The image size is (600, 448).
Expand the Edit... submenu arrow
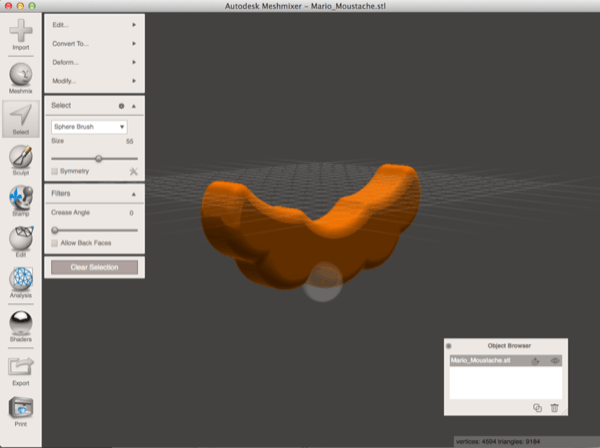tap(134, 25)
